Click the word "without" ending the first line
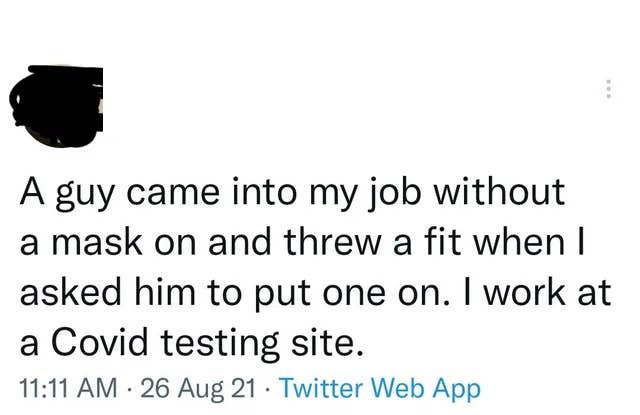 click(499, 191)
